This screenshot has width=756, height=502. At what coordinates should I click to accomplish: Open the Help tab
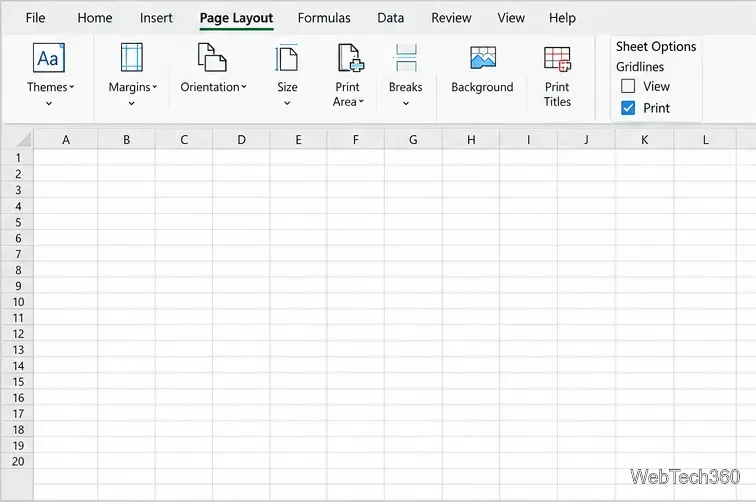click(x=562, y=18)
